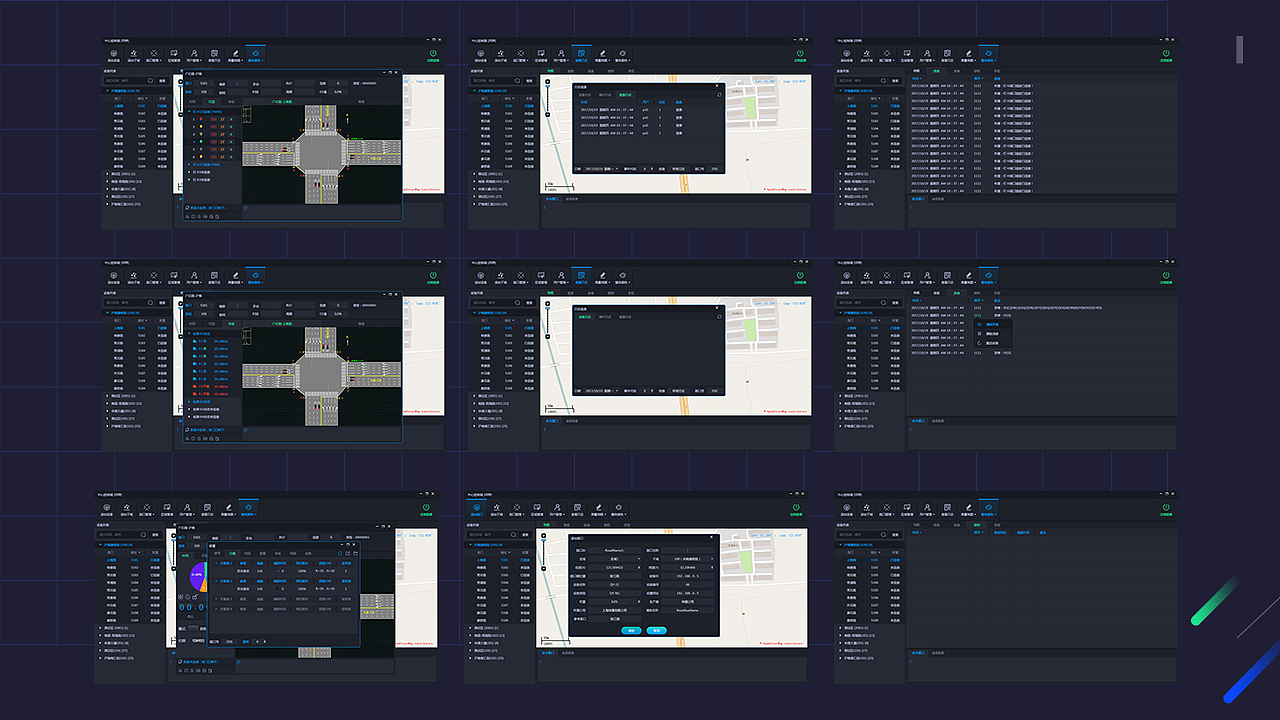
Task: Click search magnifier icon in top-left panel sidebar
Action: [150, 81]
